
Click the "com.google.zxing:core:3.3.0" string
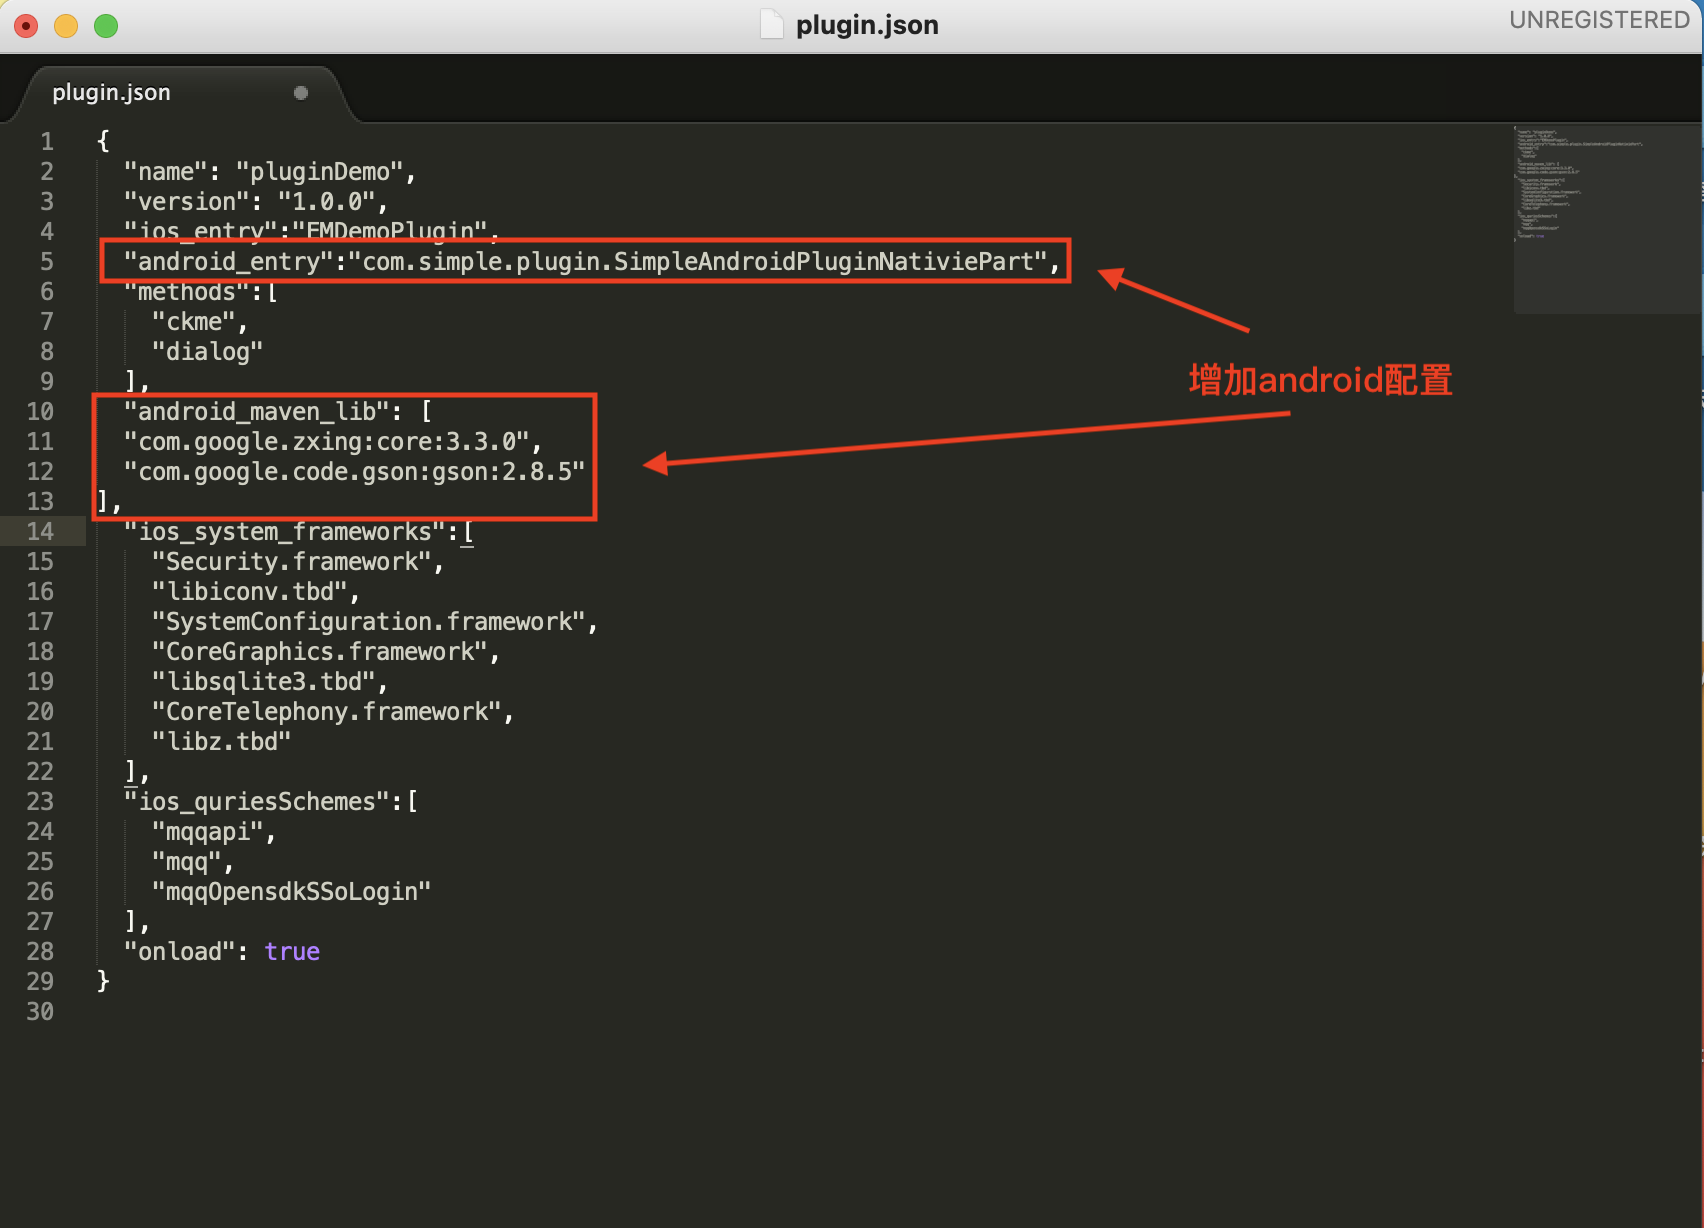click(x=326, y=442)
